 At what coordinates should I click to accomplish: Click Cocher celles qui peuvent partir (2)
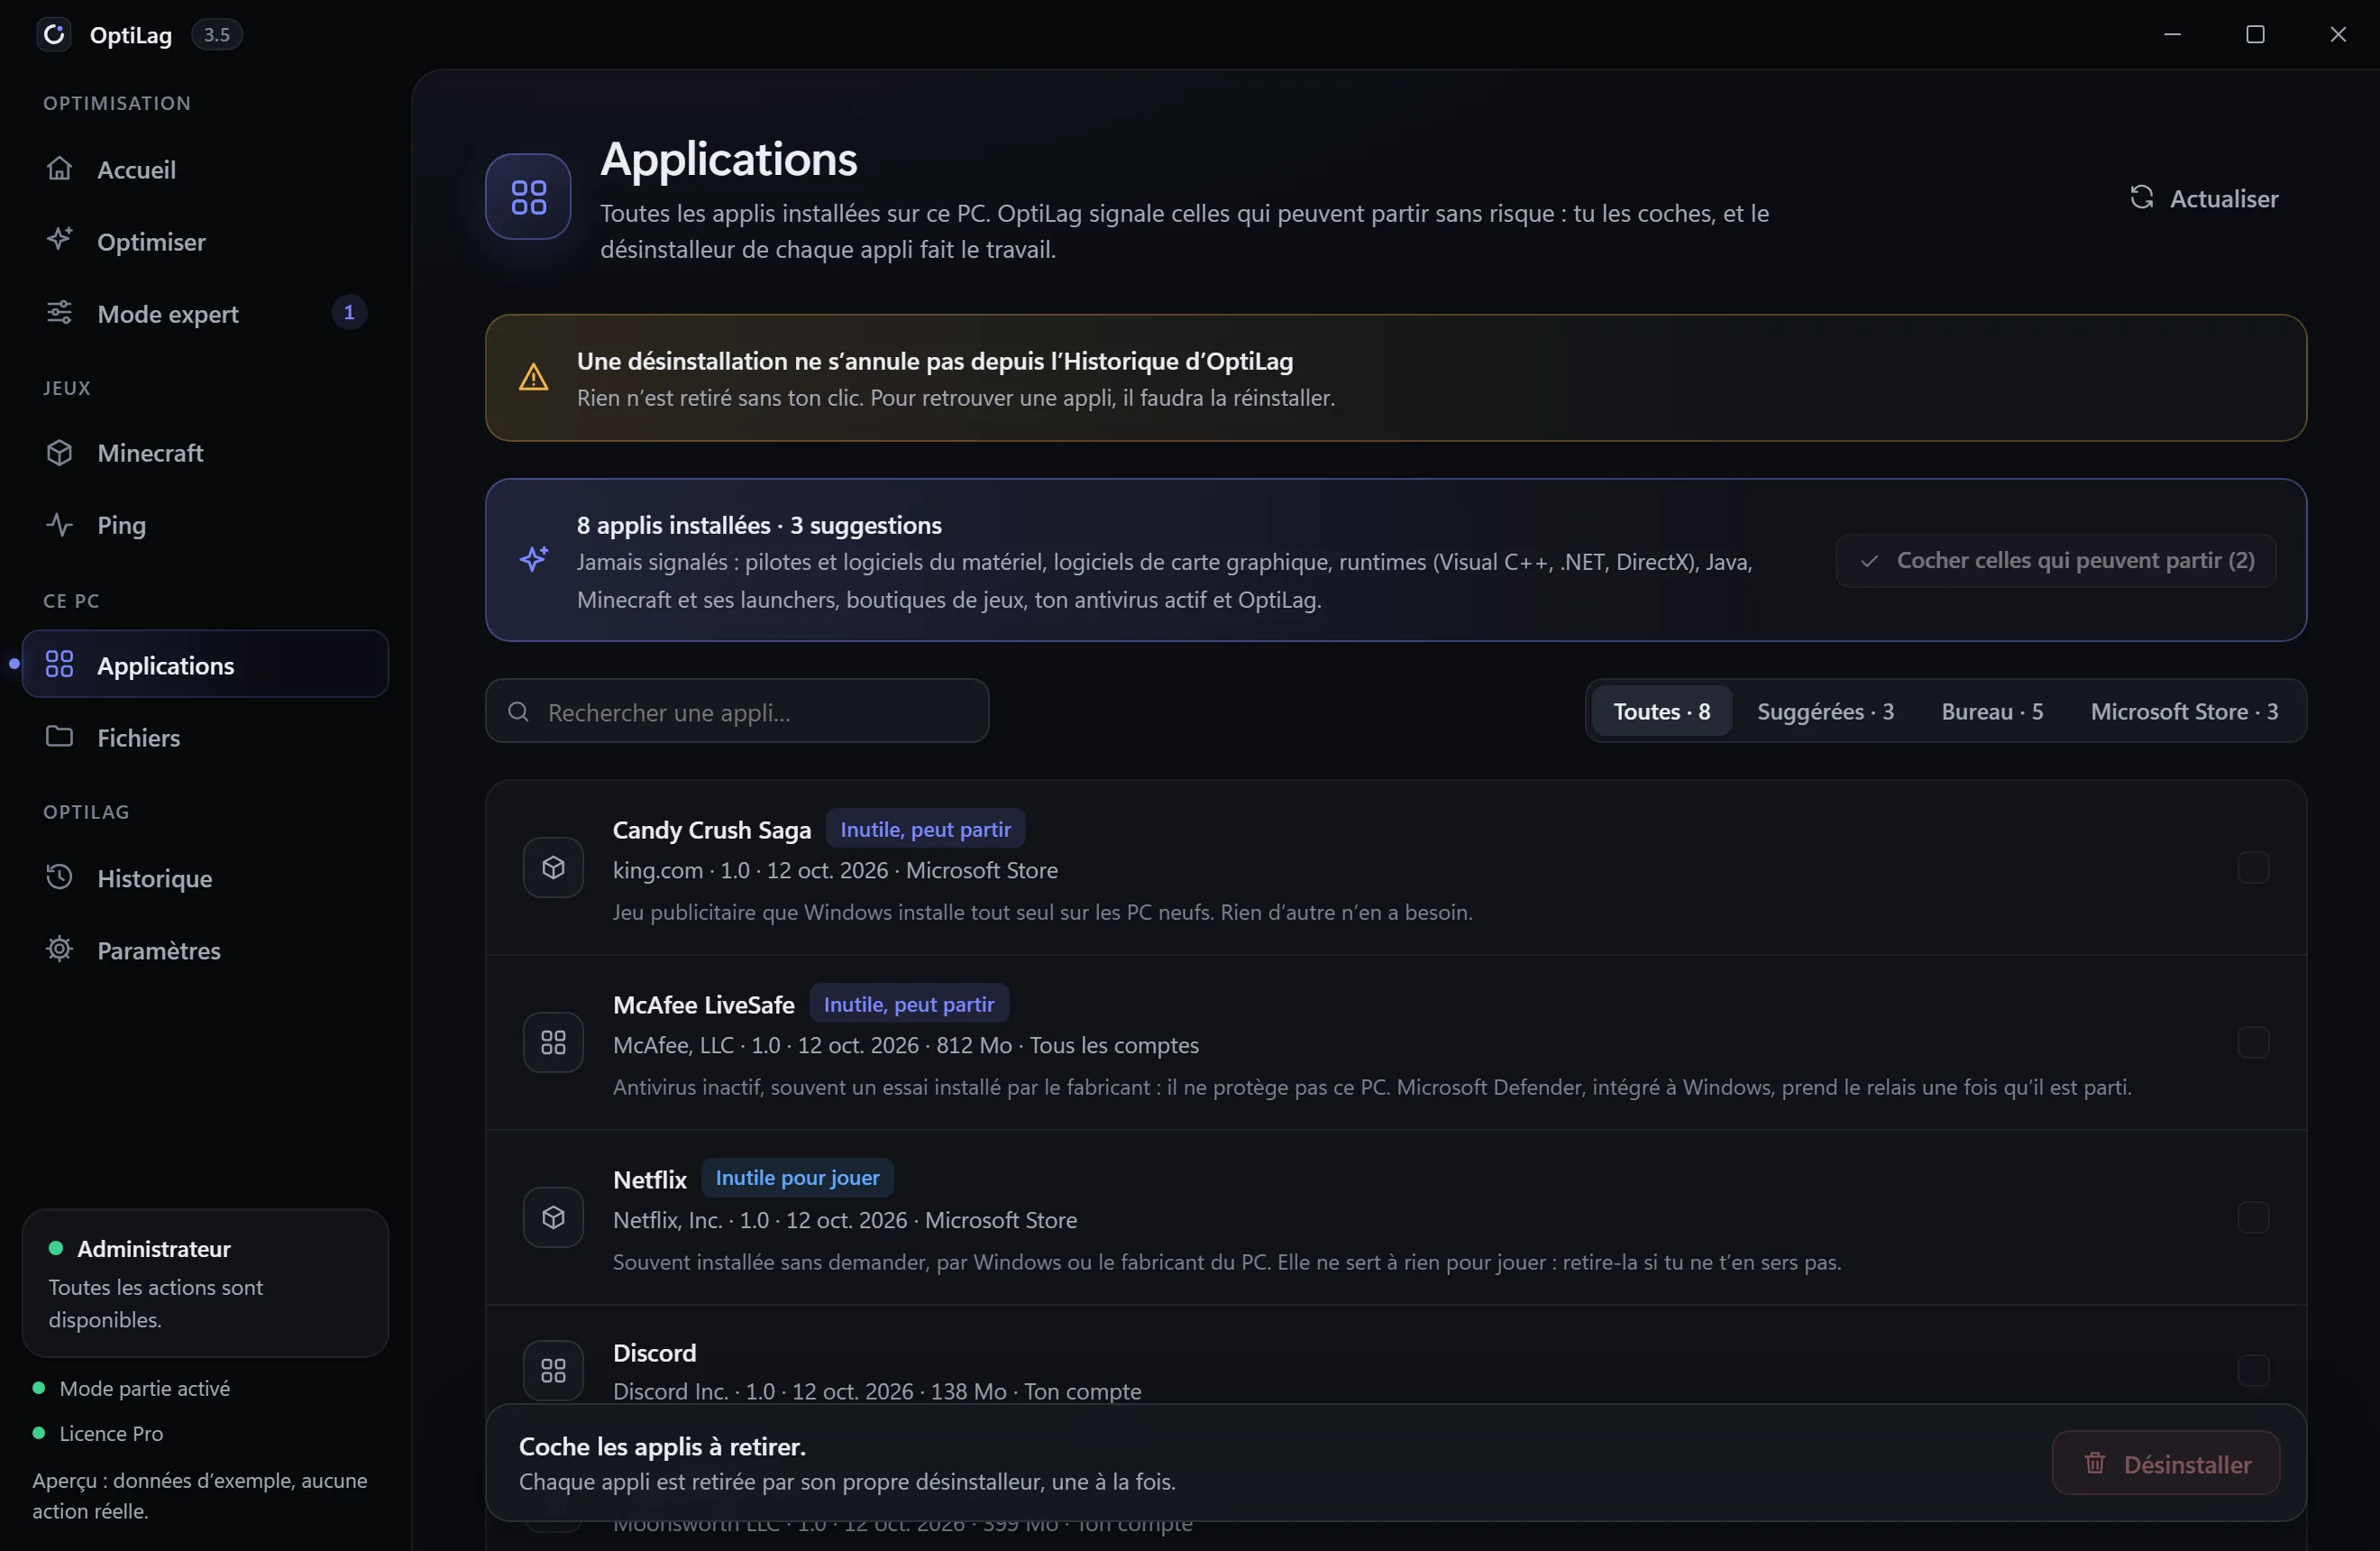pyautogui.click(x=2056, y=560)
